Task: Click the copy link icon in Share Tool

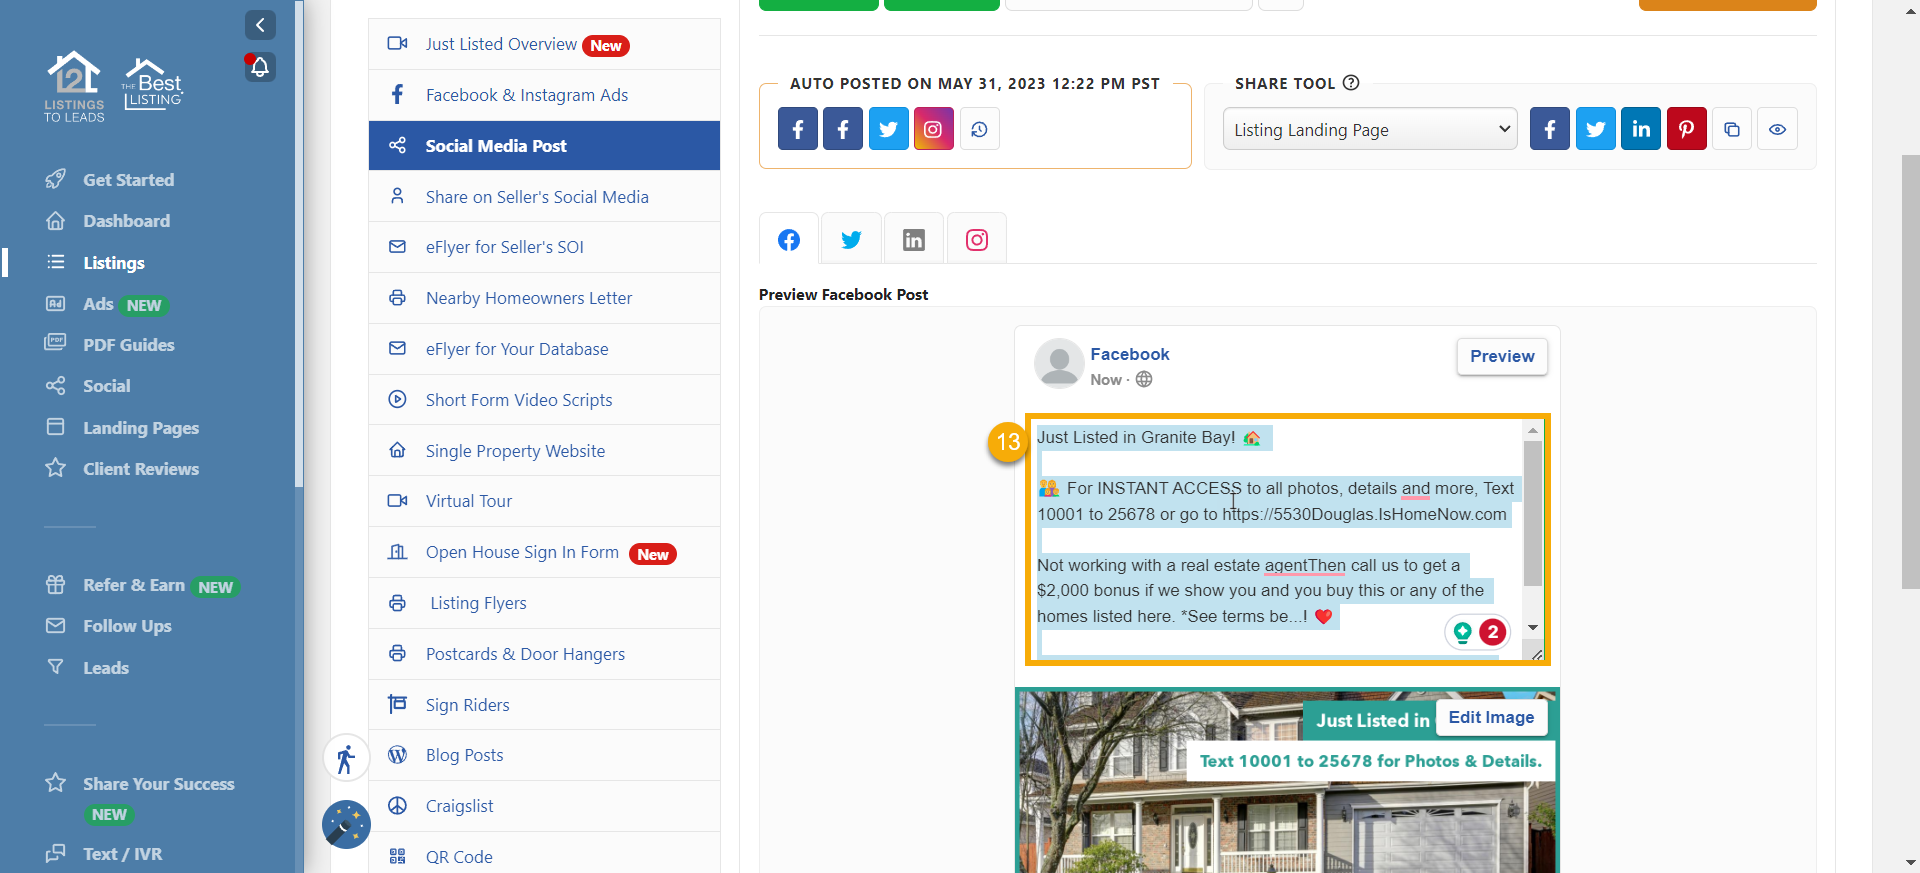Action: tap(1732, 129)
